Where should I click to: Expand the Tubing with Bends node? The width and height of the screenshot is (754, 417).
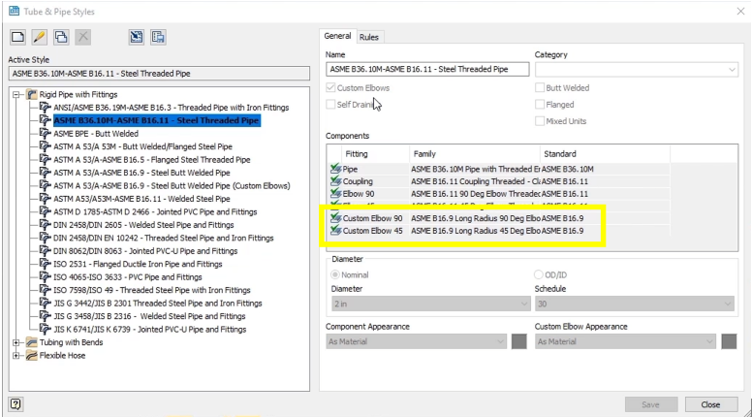16,342
